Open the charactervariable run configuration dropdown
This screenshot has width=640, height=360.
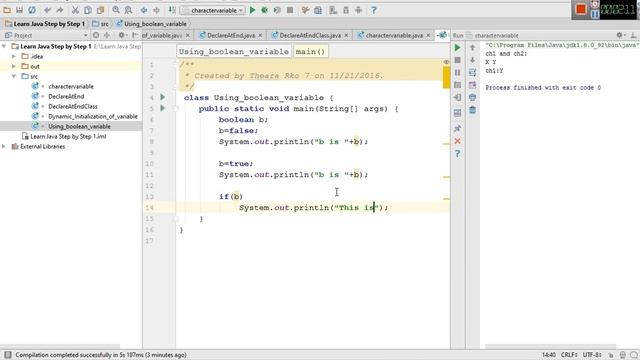[x=213, y=10]
